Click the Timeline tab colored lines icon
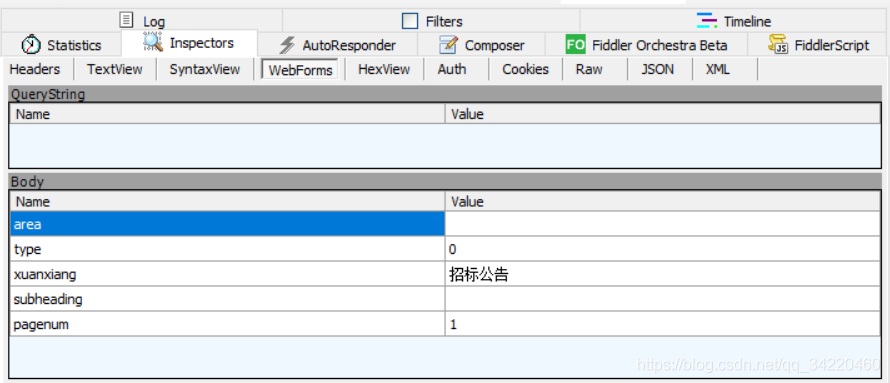Viewport: 890px width, 383px height. [x=707, y=21]
